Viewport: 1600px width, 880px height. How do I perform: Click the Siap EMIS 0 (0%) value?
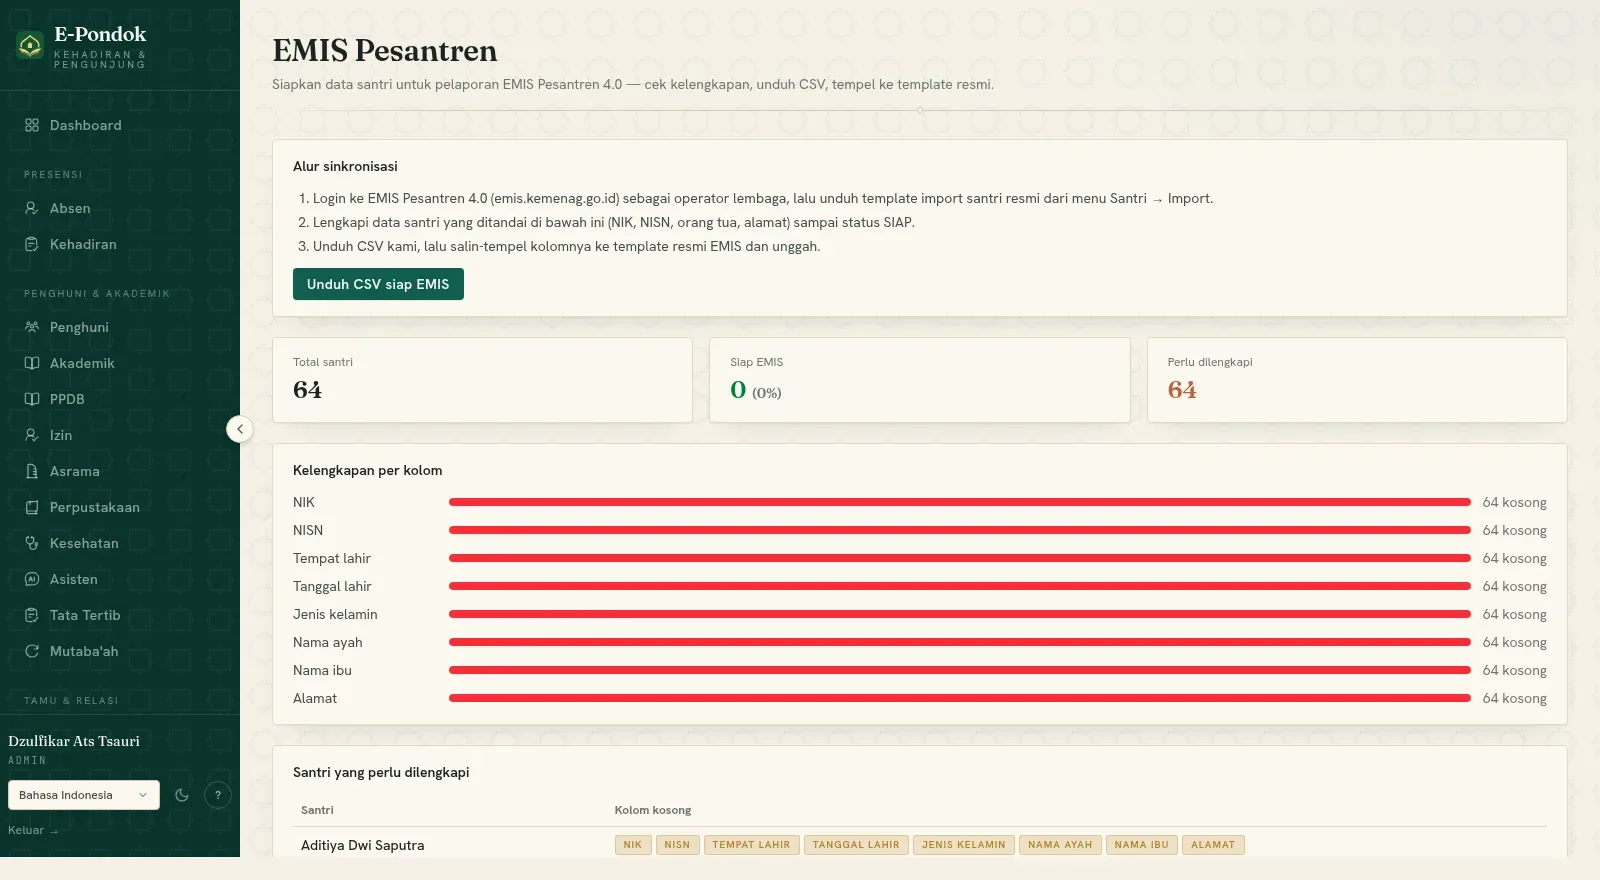756,390
